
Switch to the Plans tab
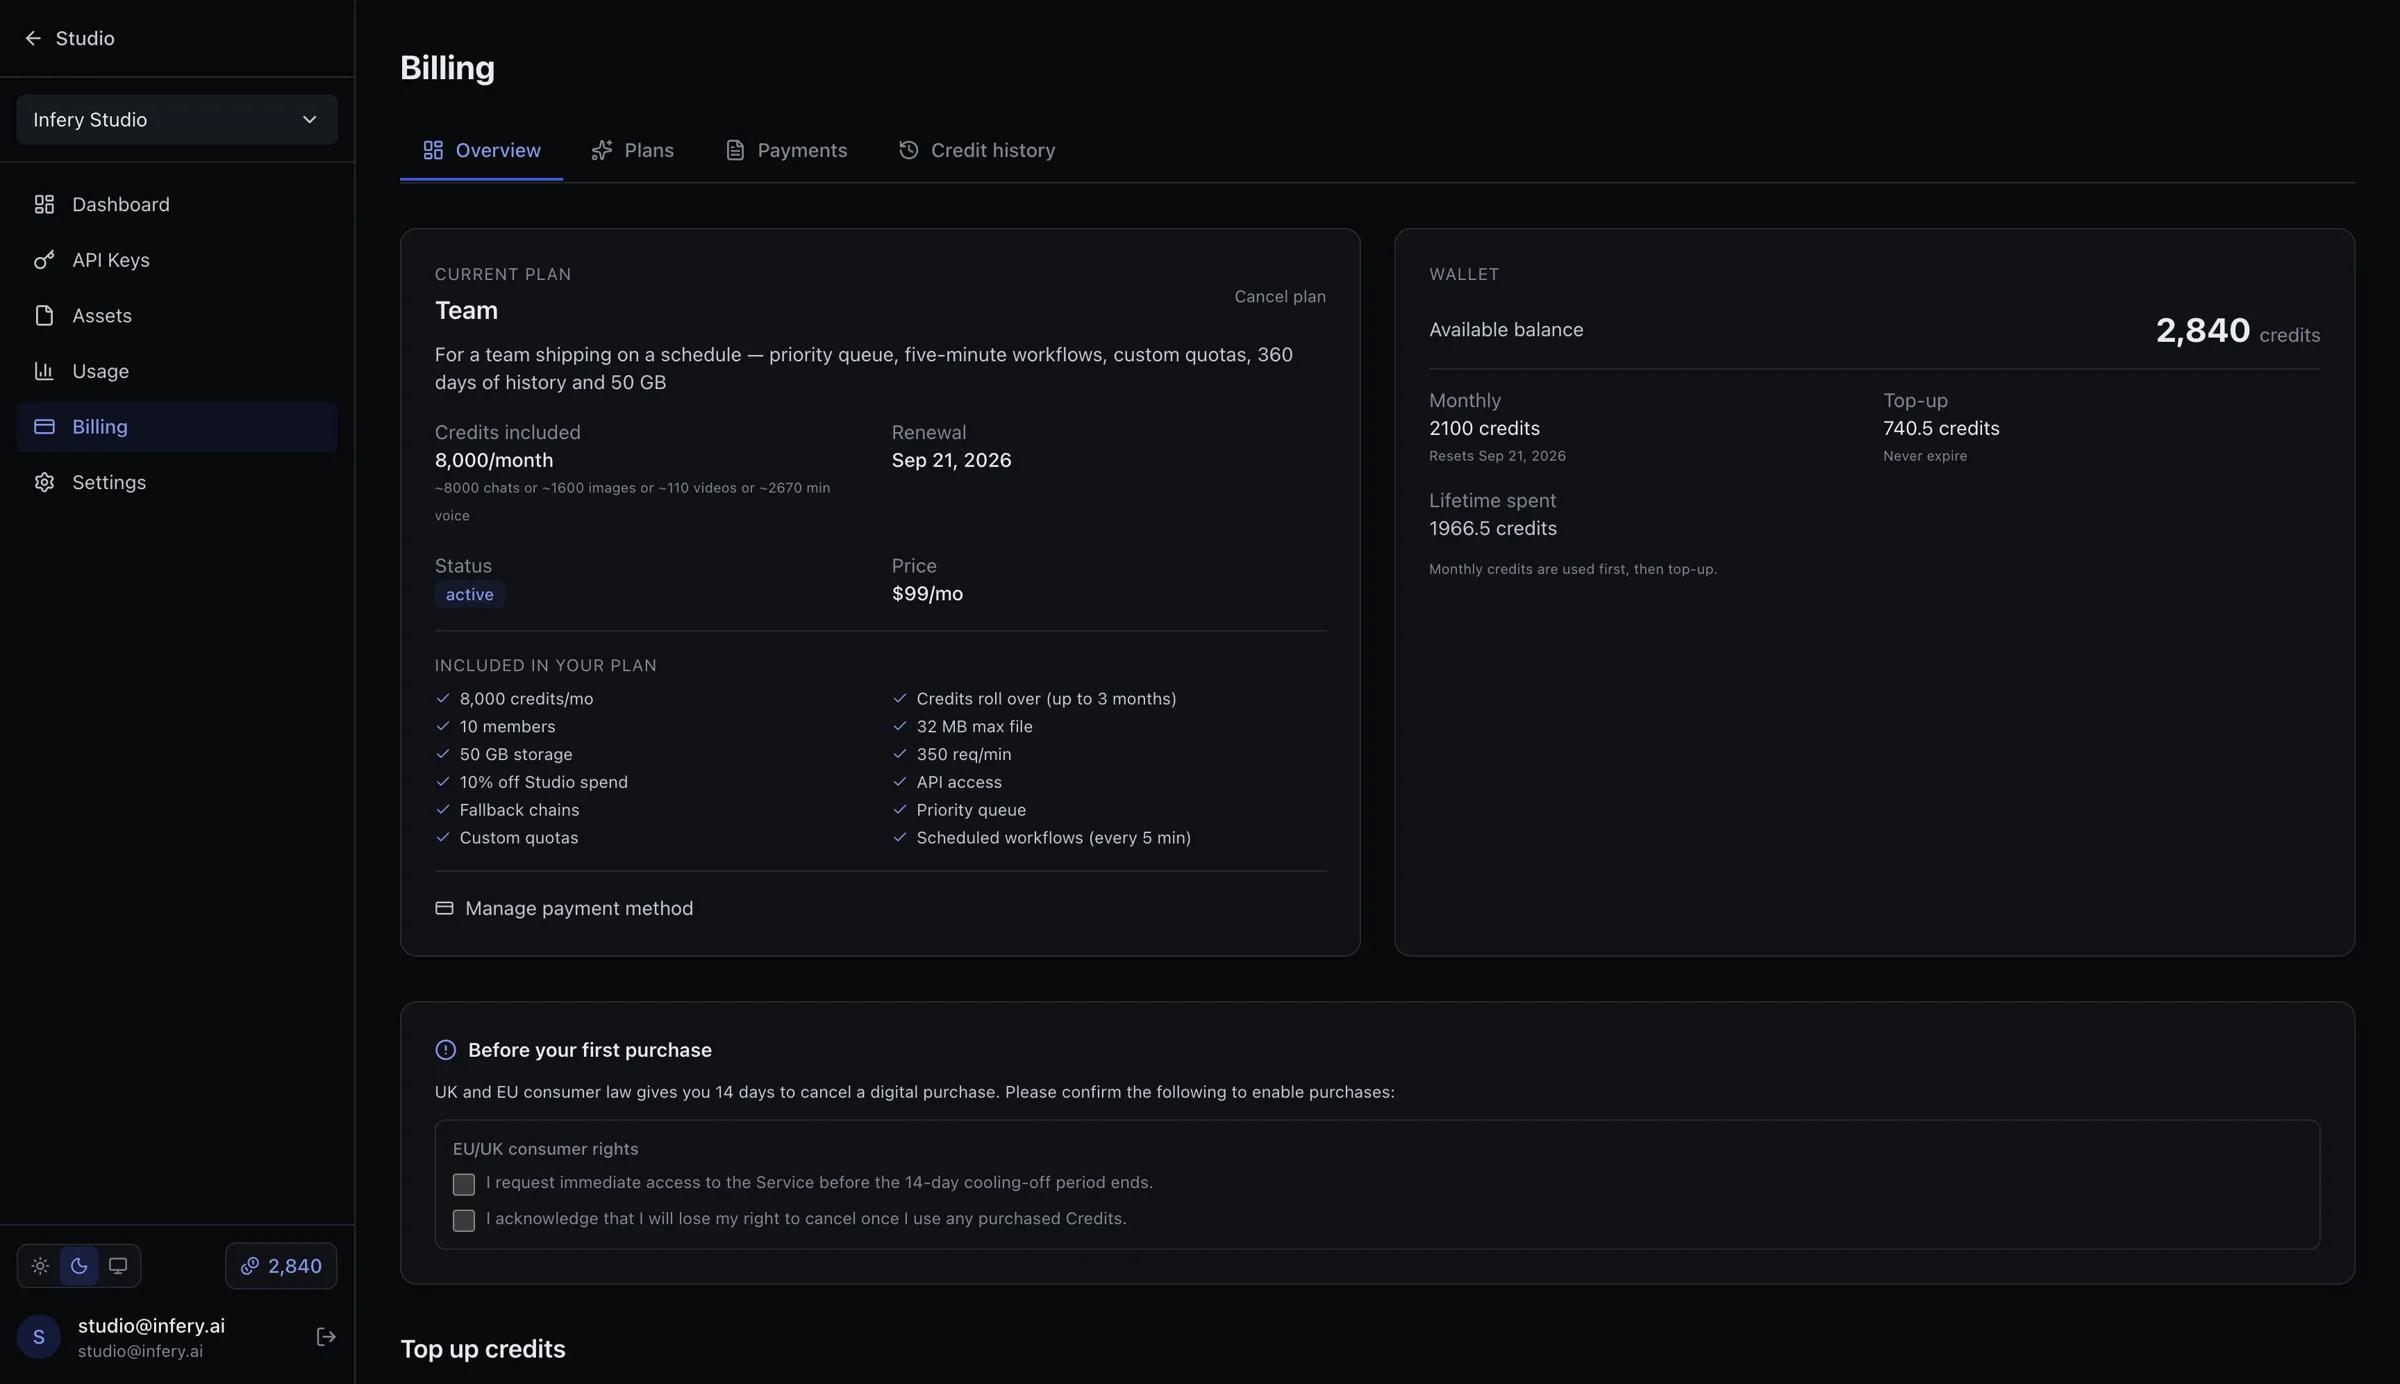click(632, 150)
